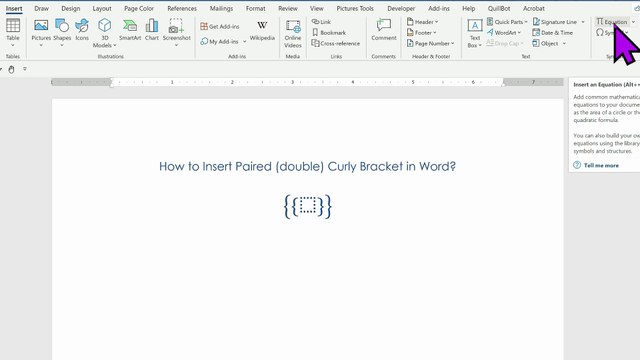Screen dimensions: 640x360
Task: Click the double curly bracket equation
Action: (308, 207)
